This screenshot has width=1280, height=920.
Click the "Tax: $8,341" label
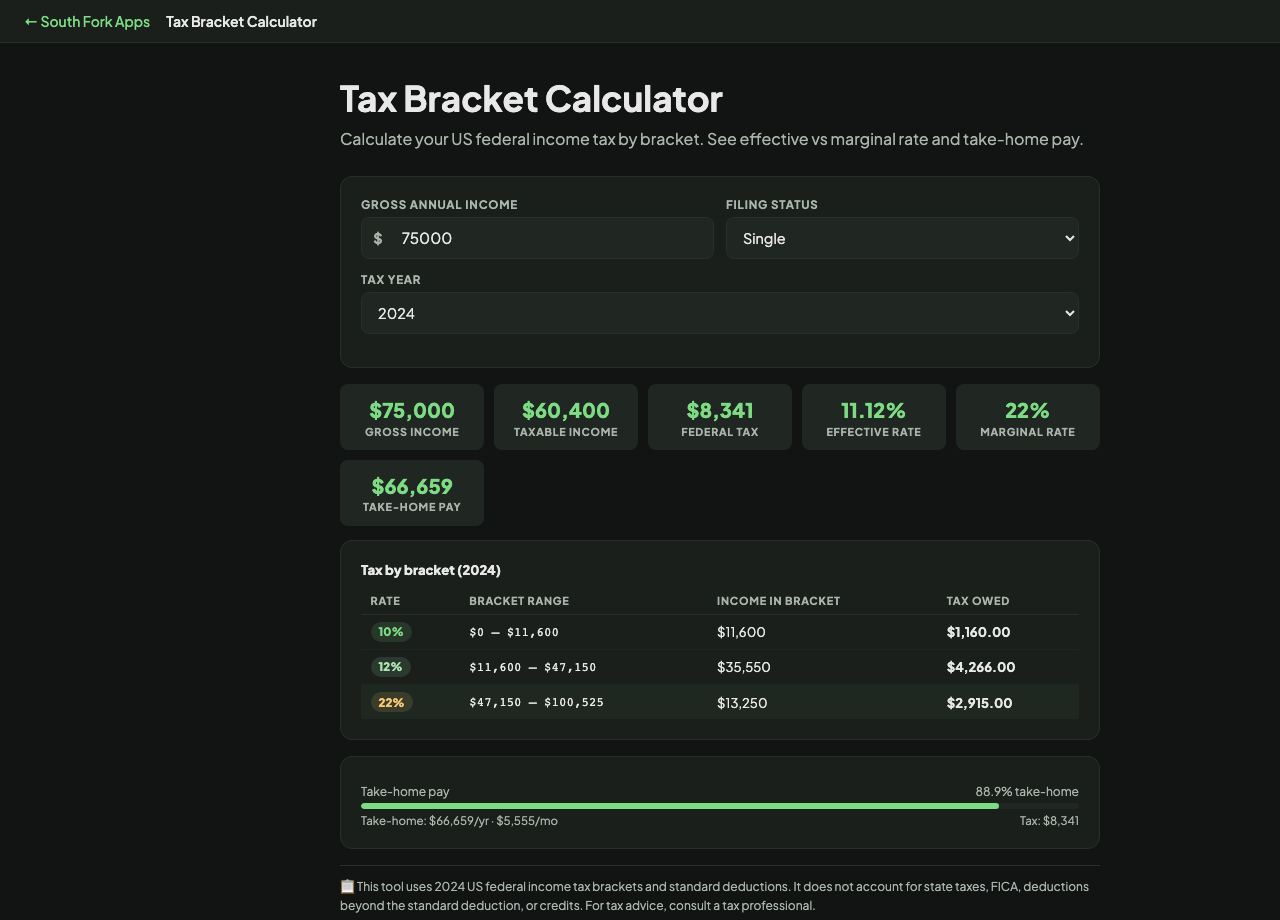click(1049, 821)
